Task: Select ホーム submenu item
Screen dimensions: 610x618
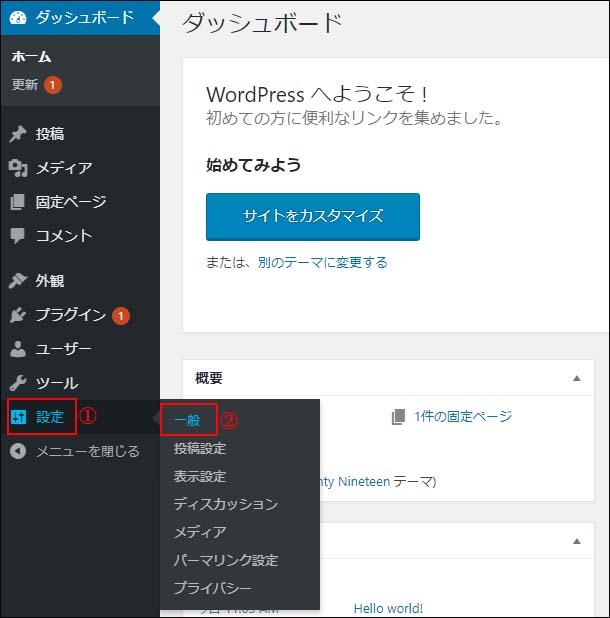Action: (32, 57)
